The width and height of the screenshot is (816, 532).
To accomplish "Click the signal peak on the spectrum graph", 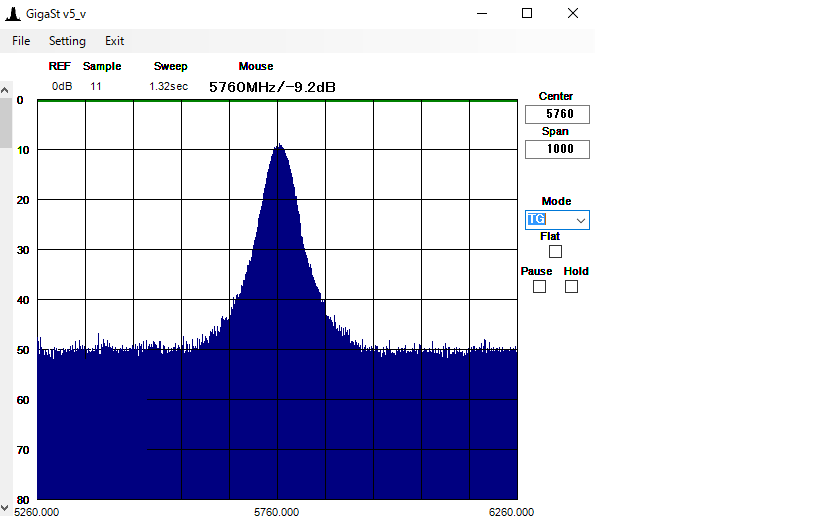I will (x=279, y=146).
